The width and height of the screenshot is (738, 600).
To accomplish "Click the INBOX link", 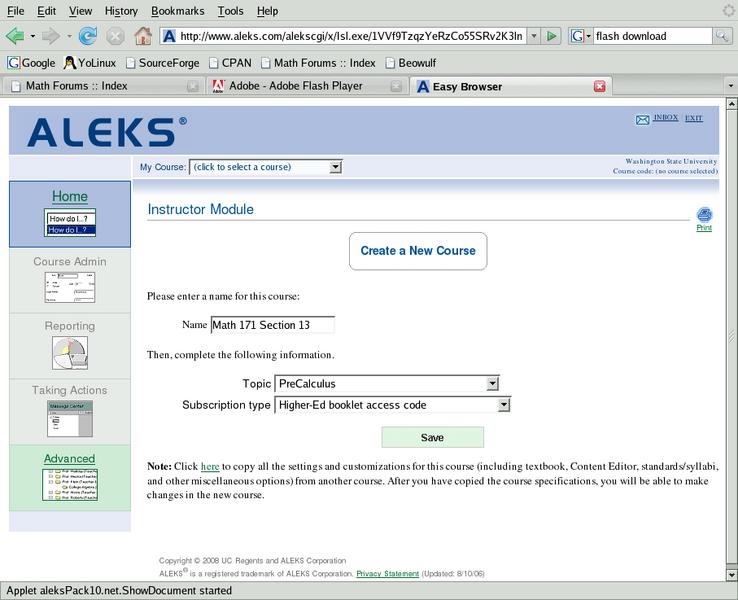I will pos(666,117).
